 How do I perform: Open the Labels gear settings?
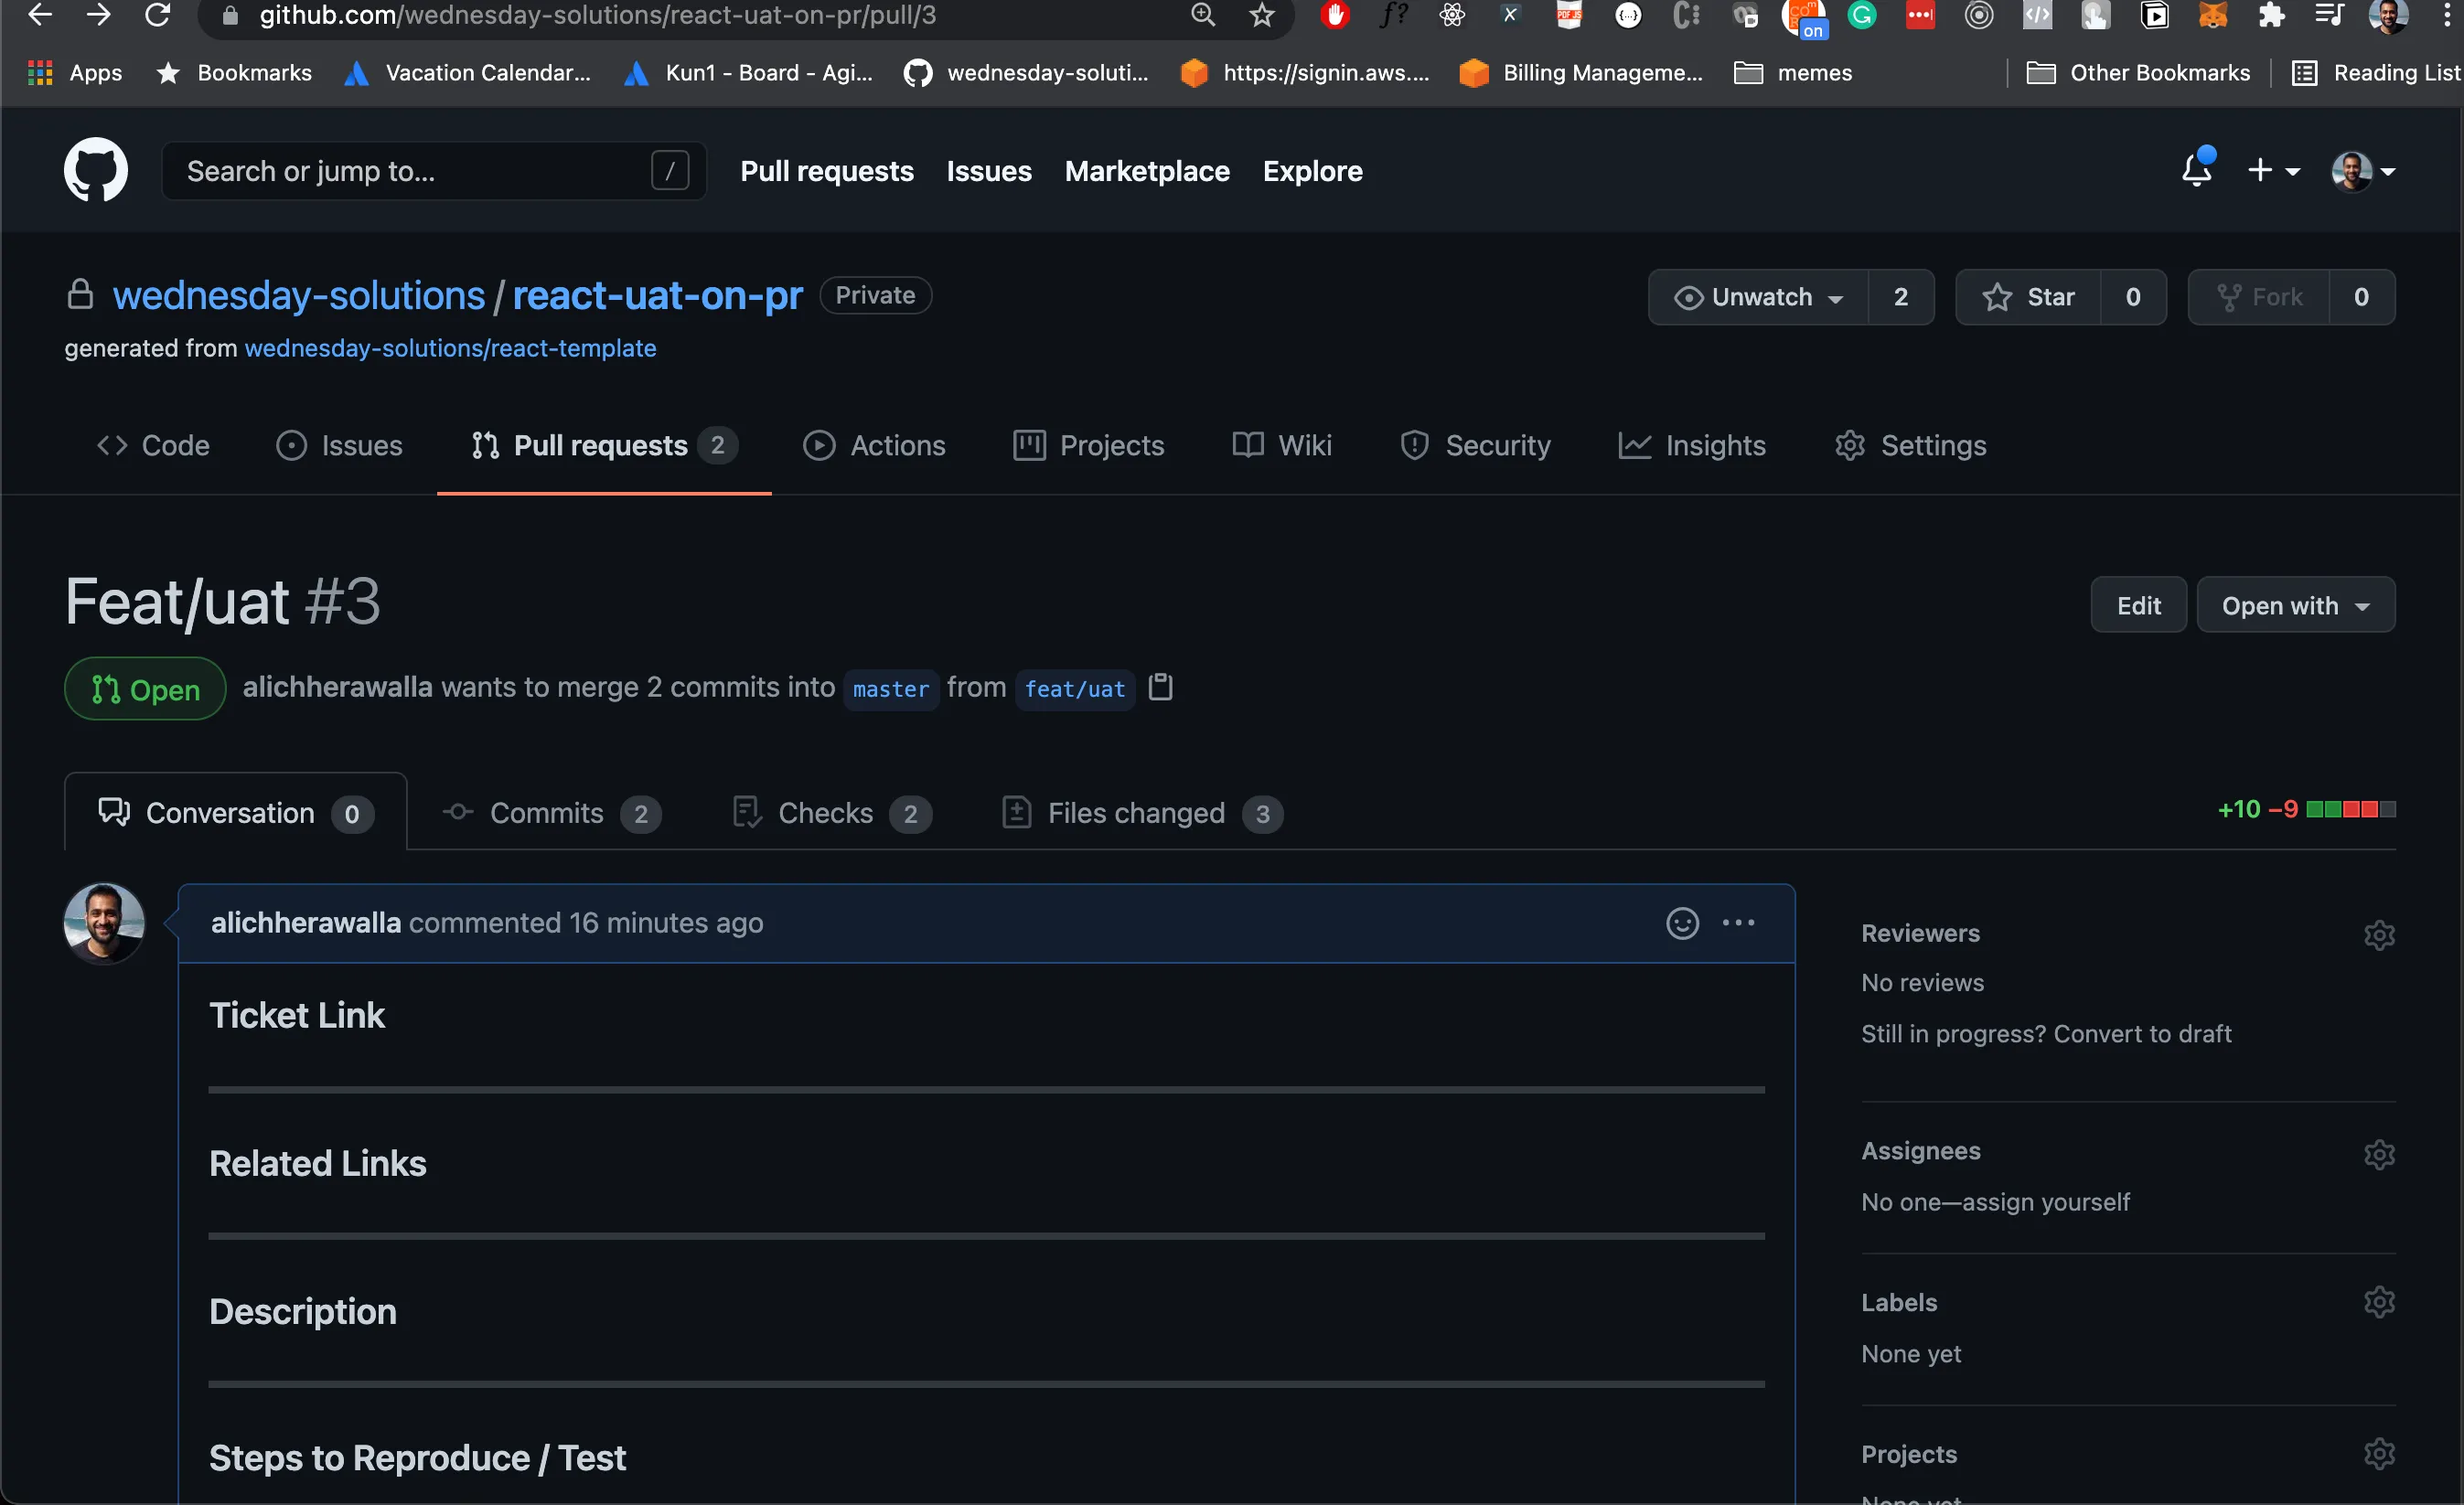(x=2379, y=1301)
